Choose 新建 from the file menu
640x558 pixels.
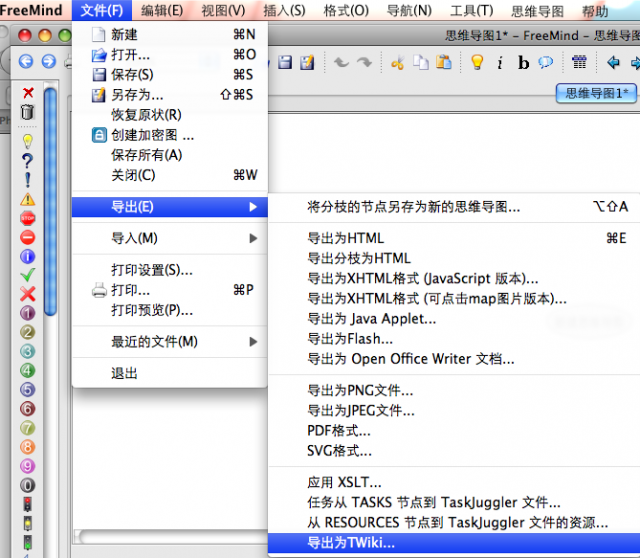point(170,34)
